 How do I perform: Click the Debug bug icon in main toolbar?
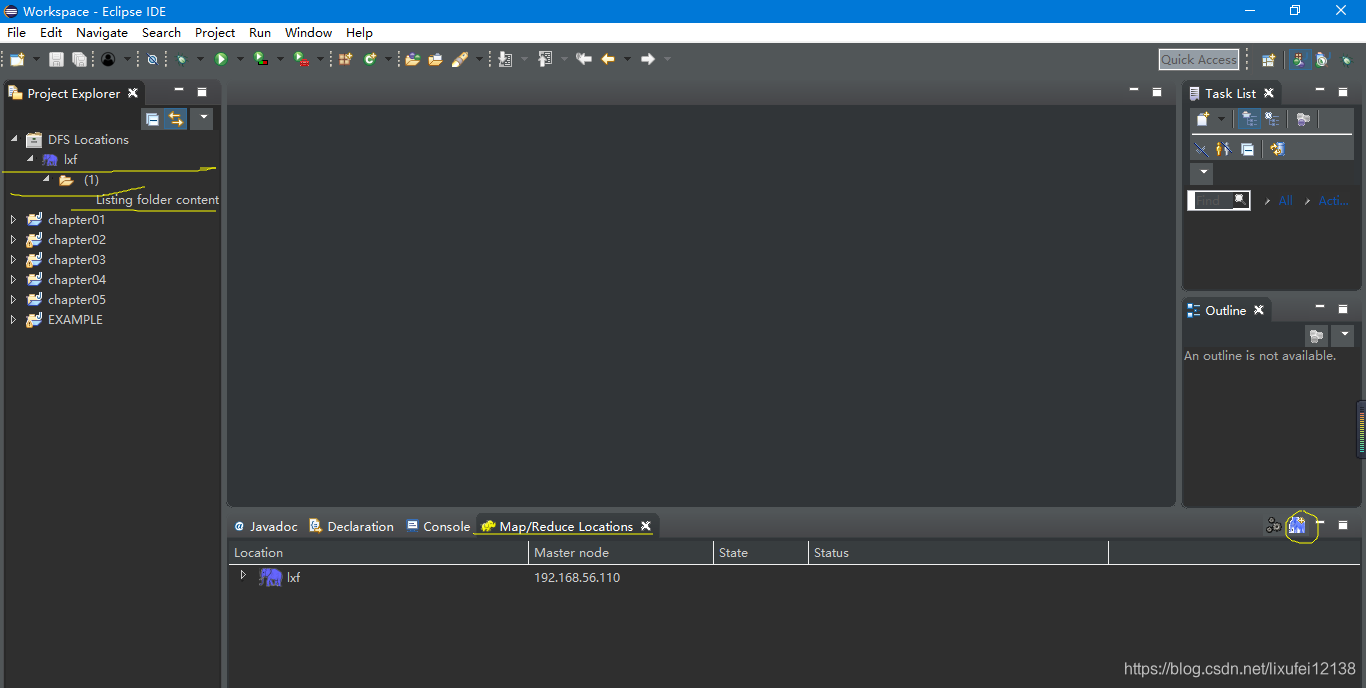[182, 59]
